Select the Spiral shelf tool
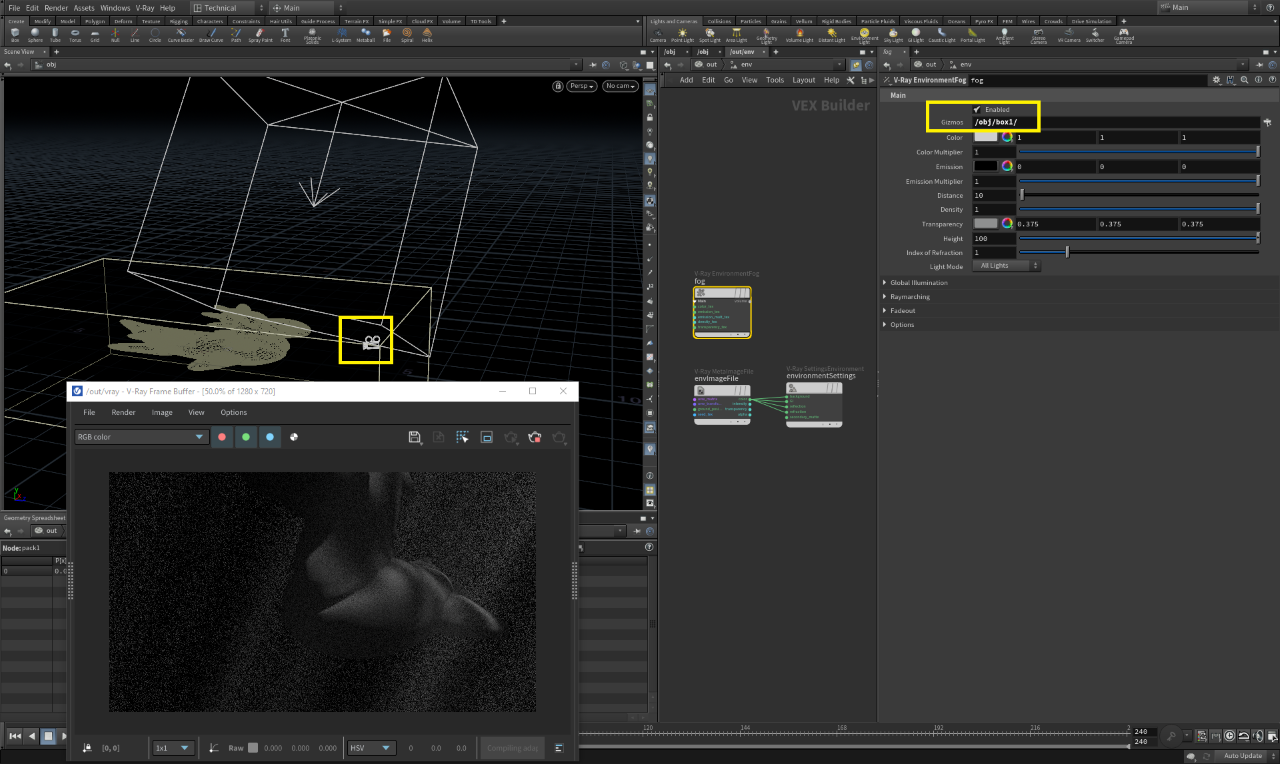The image size is (1280, 764). 407,35
